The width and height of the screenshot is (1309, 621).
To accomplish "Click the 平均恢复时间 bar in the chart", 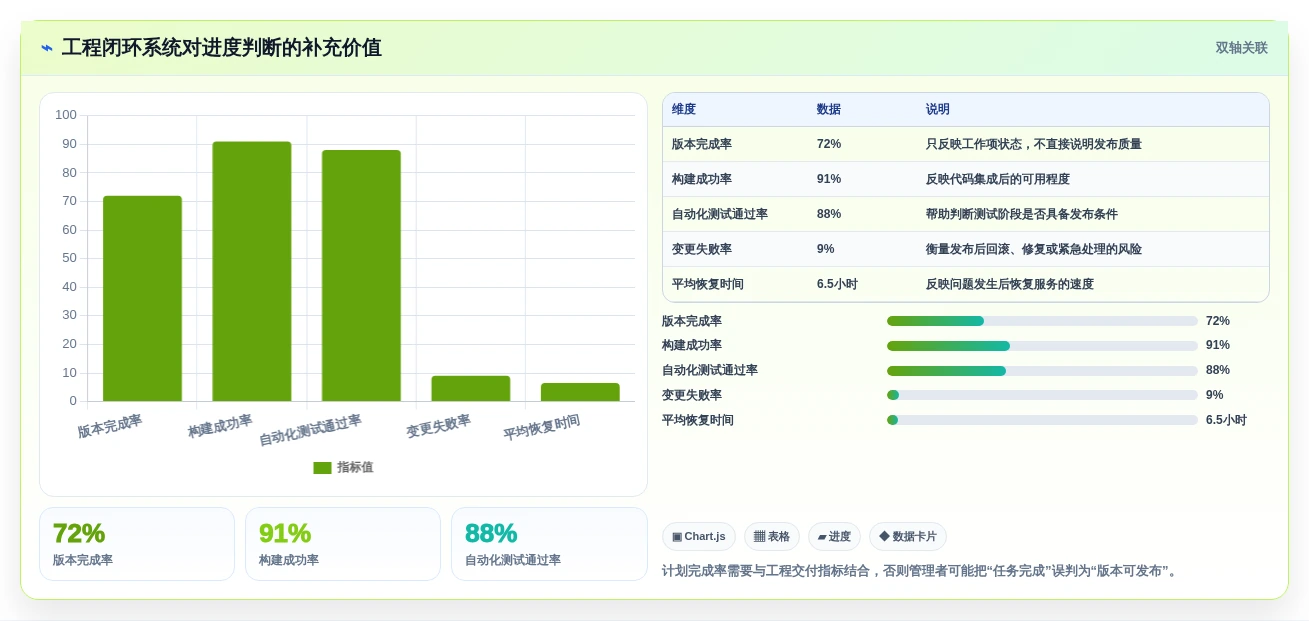I will [580, 392].
